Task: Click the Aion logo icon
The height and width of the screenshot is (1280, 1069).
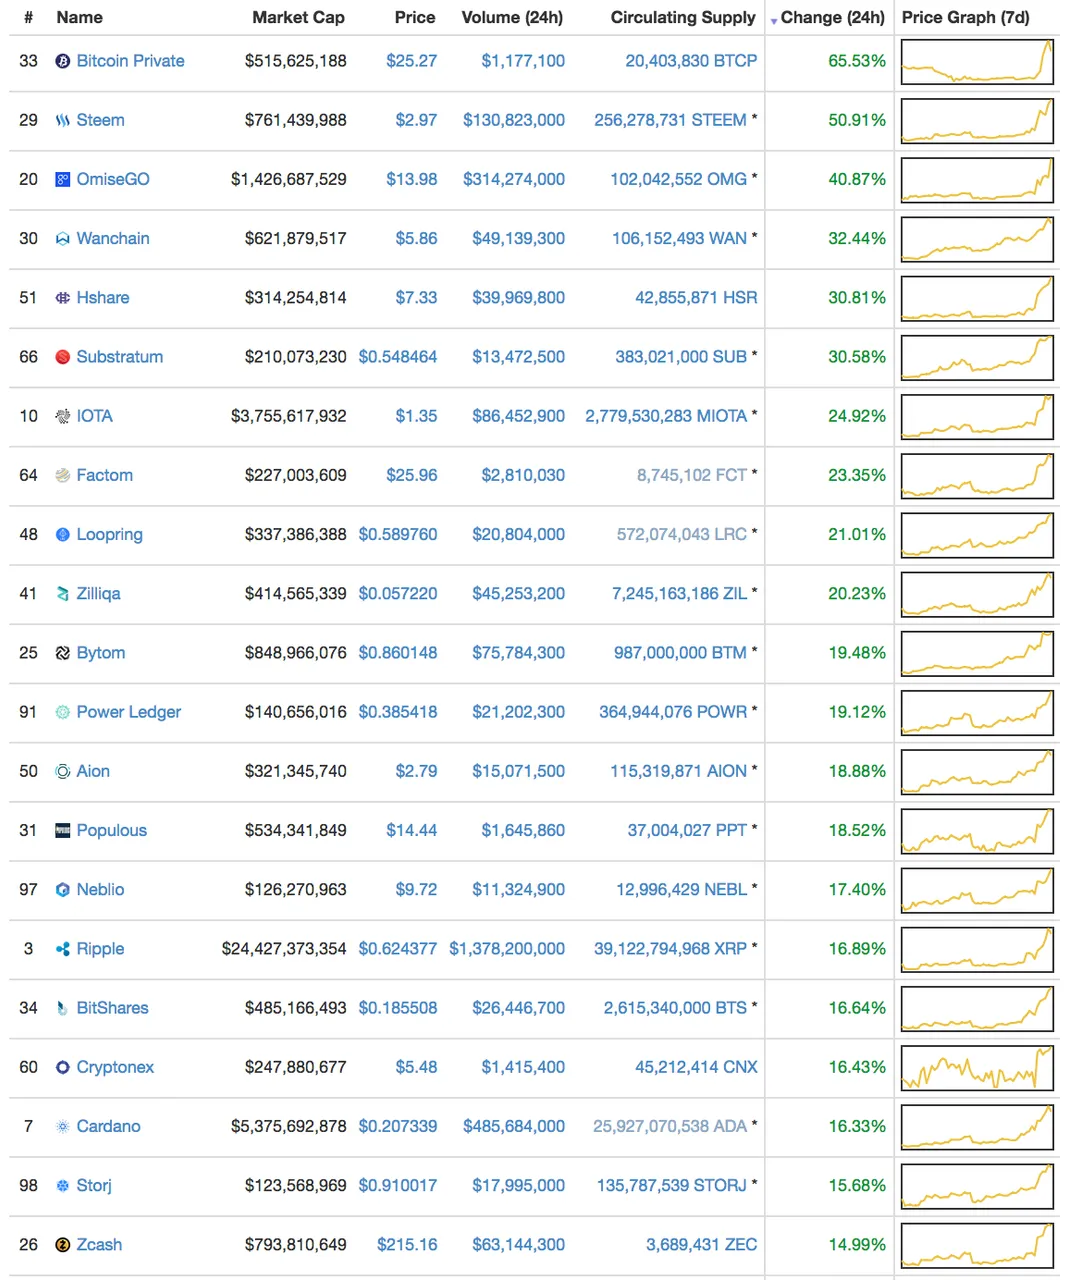Action: click(63, 771)
